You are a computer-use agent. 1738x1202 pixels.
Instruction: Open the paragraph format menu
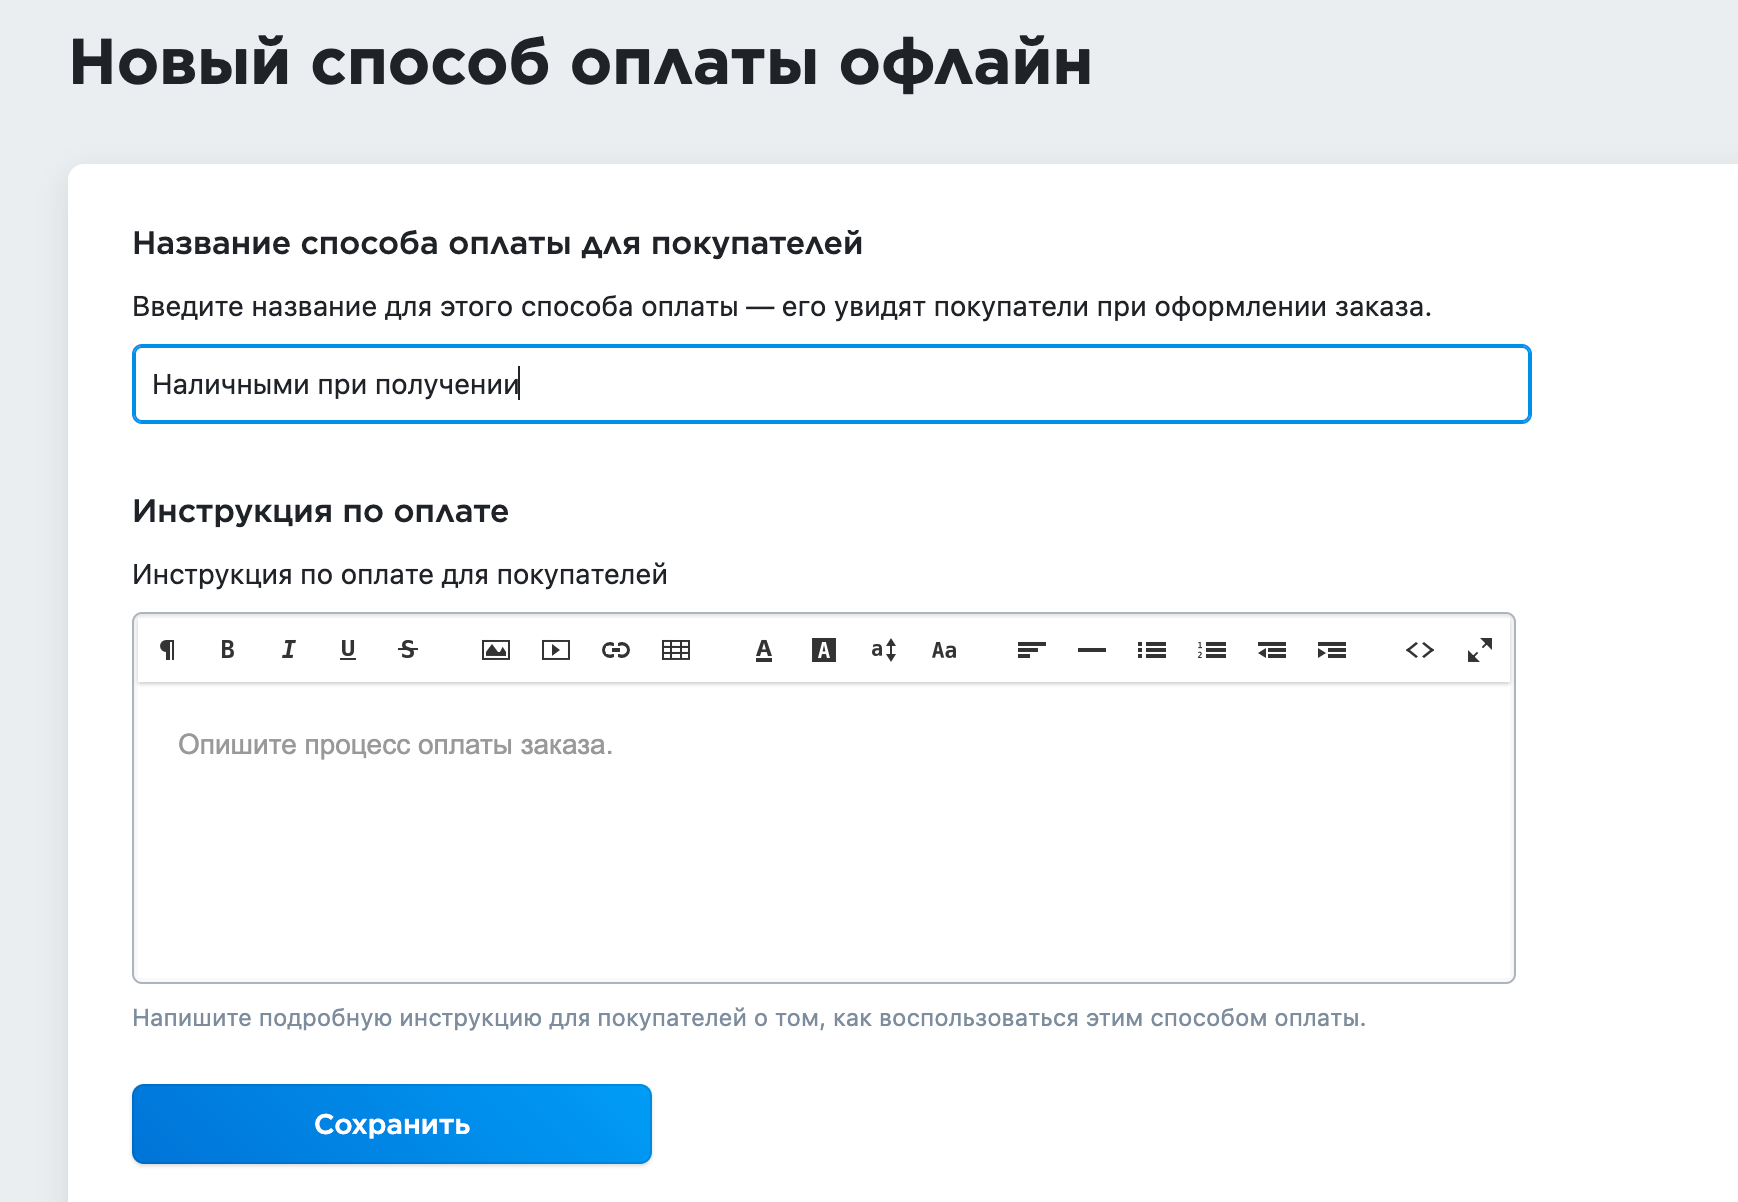(168, 650)
